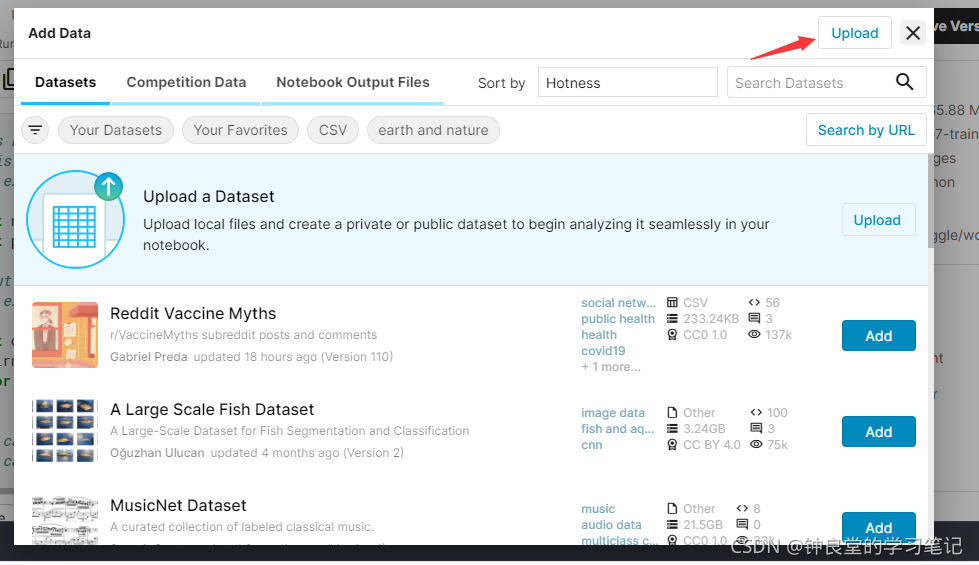The image size is (979, 565).
Task: Click the 233.24KB size value
Action: (x=711, y=319)
